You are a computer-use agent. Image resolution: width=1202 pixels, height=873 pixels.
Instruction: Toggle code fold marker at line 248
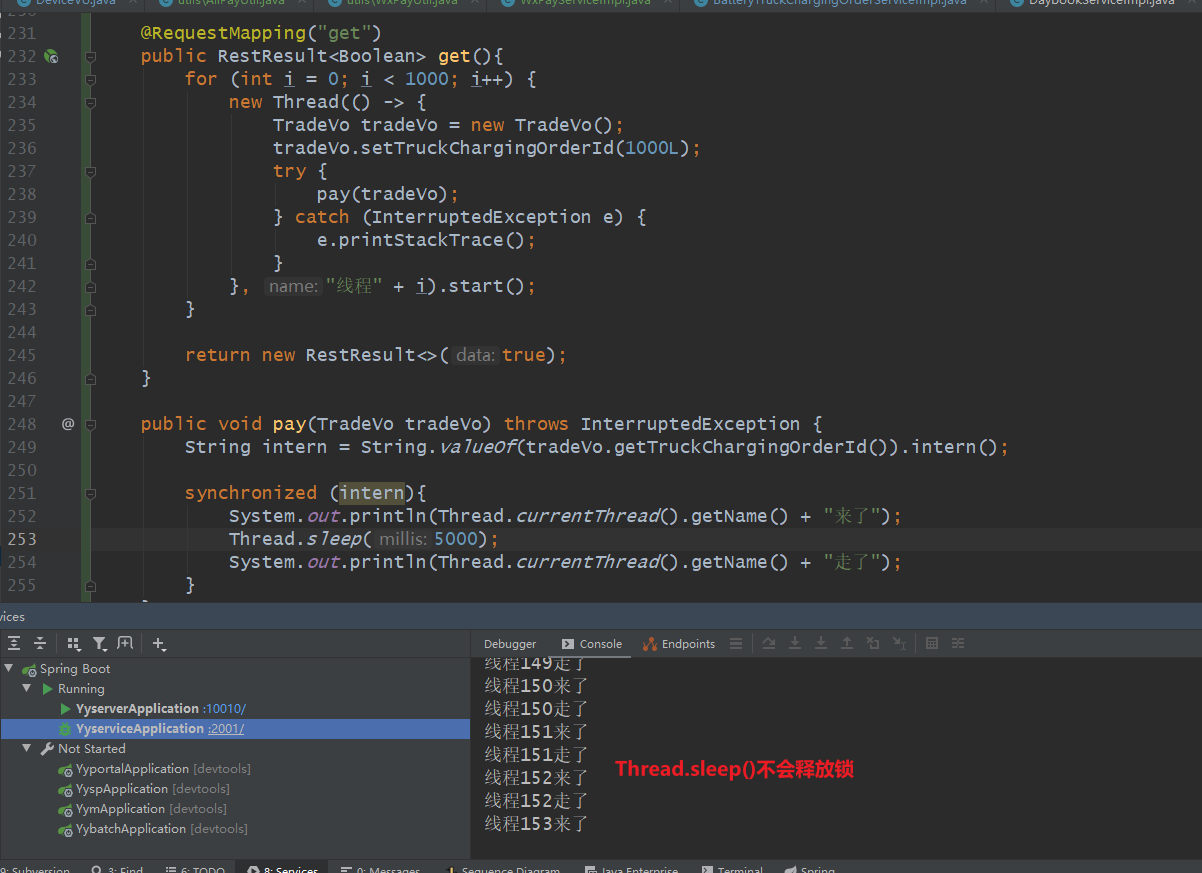(90, 424)
